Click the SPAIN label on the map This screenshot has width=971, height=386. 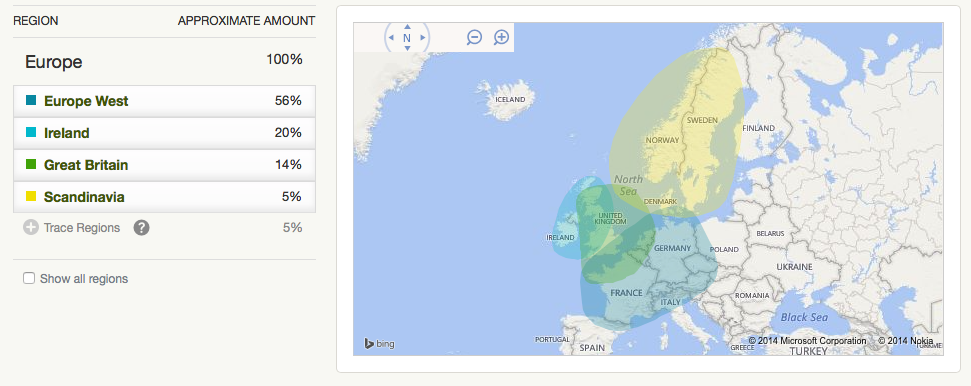[x=592, y=348]
